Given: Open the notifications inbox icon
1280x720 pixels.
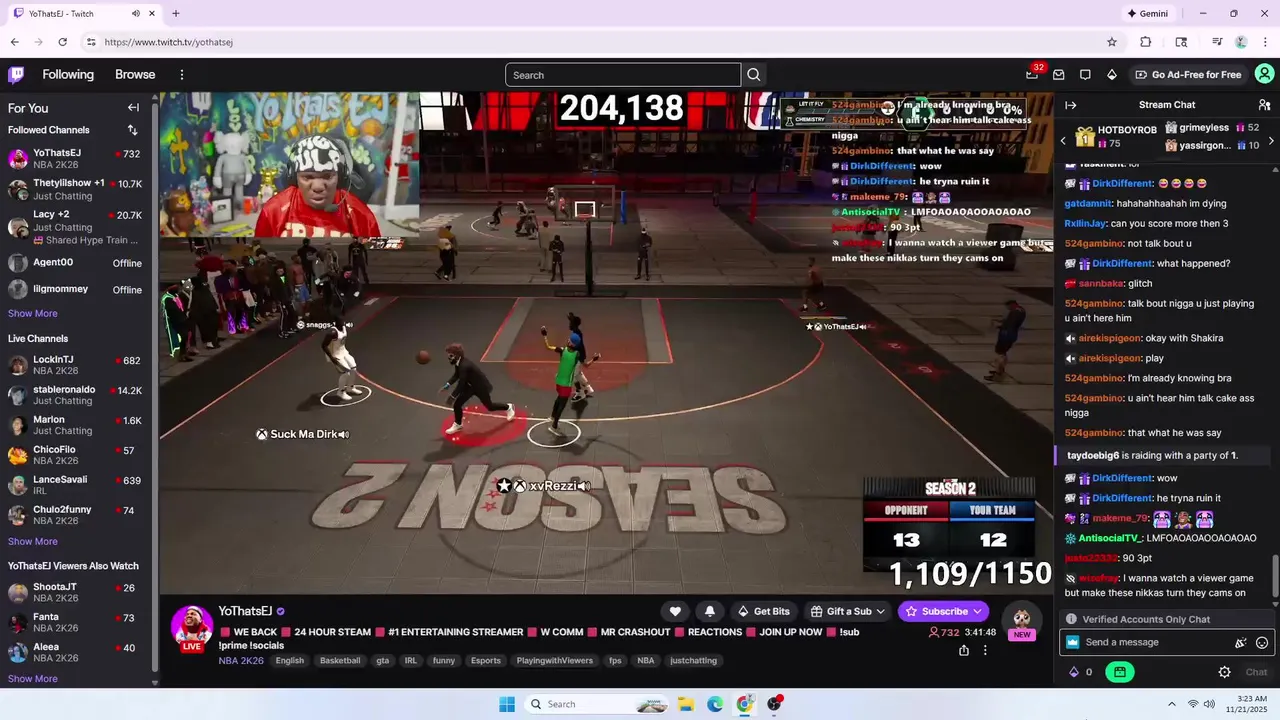Looking at the screenshot, I should point(1059,75).
